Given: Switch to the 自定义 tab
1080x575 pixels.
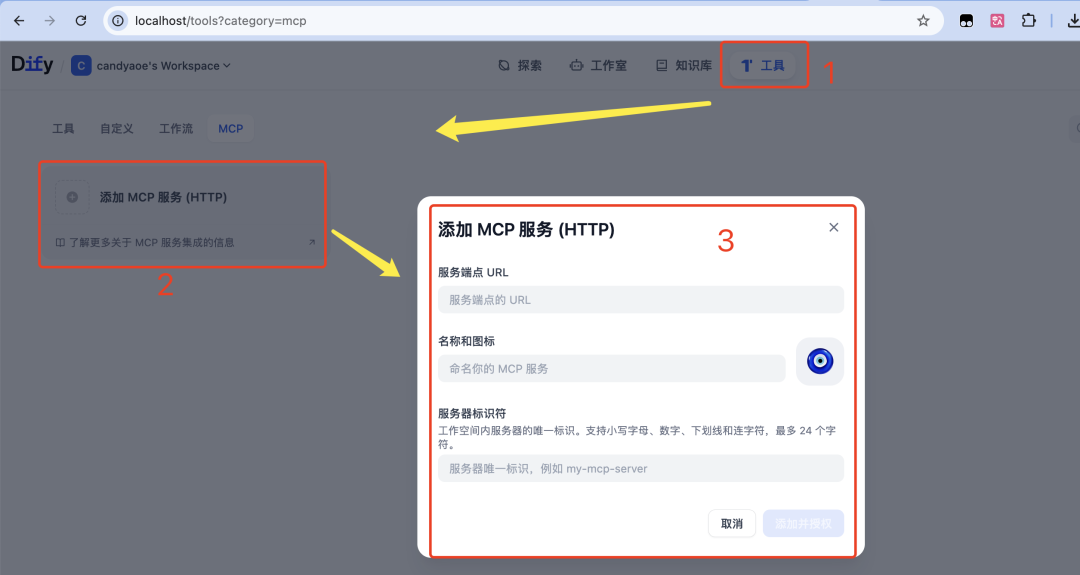Looking at the screenshot, I should [x=116, y=129].
